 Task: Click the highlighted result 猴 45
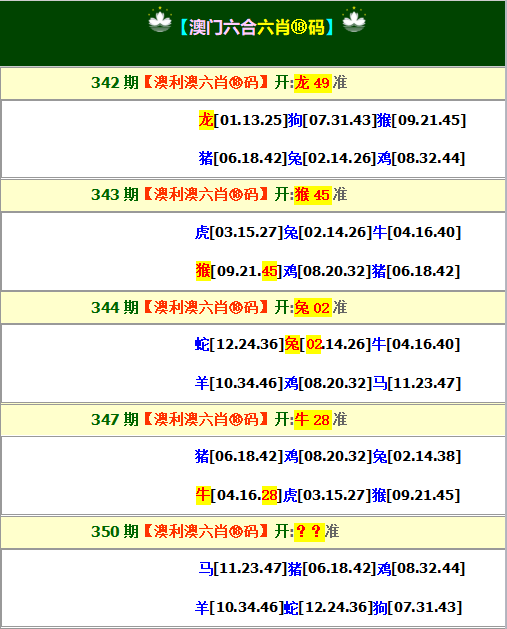pos(312,195)
